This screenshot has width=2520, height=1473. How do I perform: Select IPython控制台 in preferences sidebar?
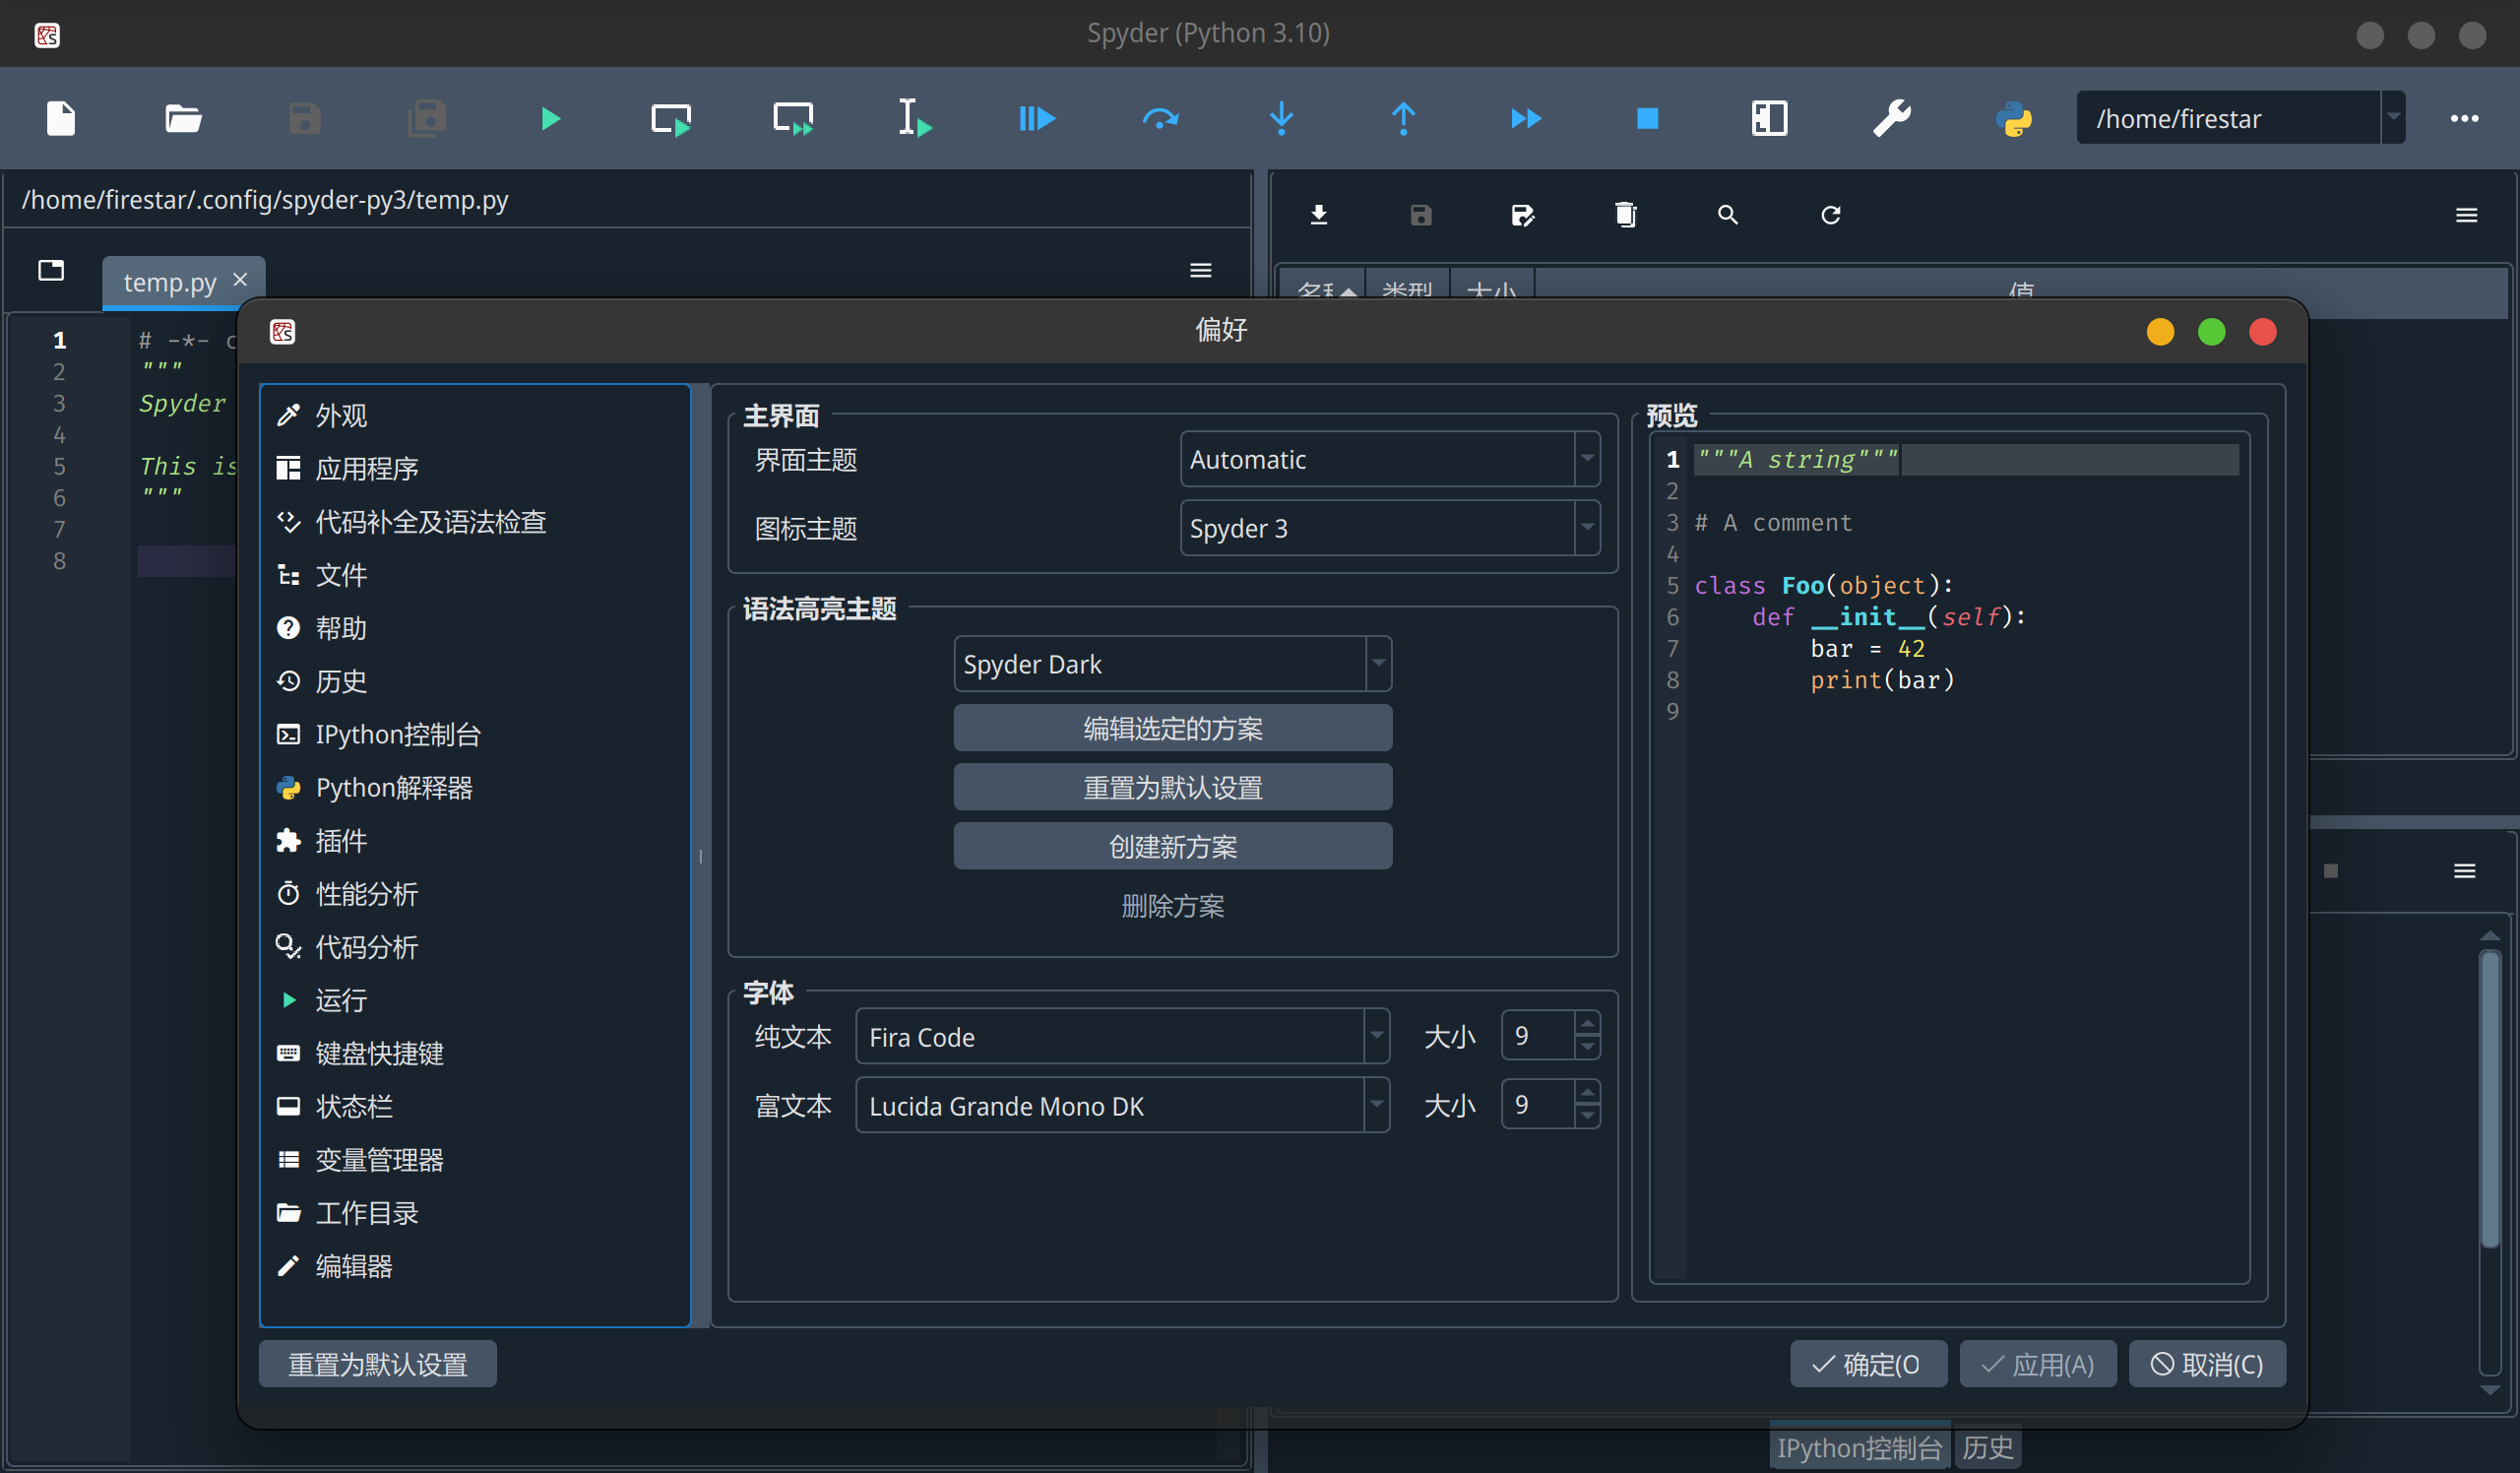[474, 734]
